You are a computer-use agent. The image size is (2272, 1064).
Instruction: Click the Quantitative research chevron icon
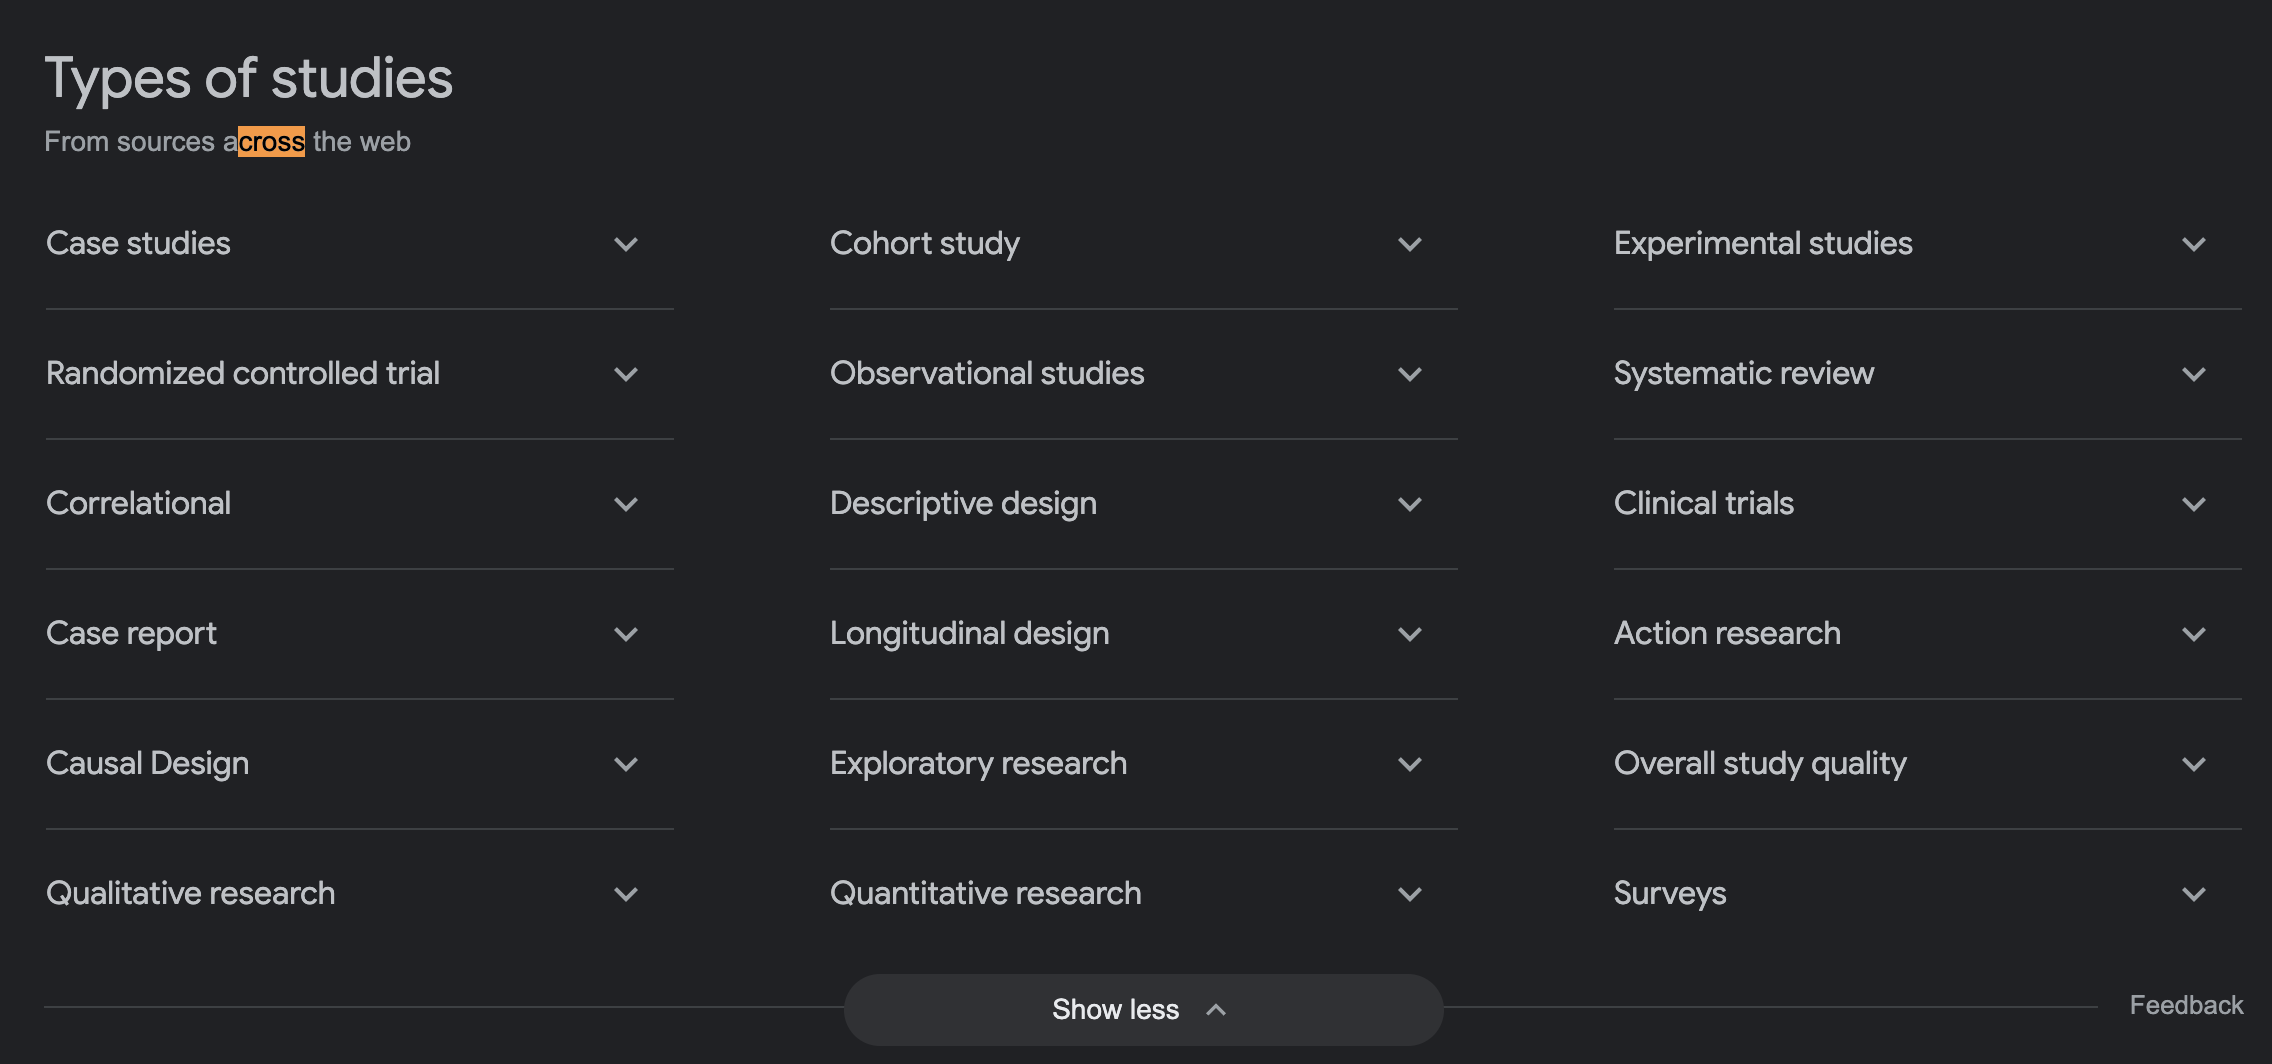[1410, 894]
